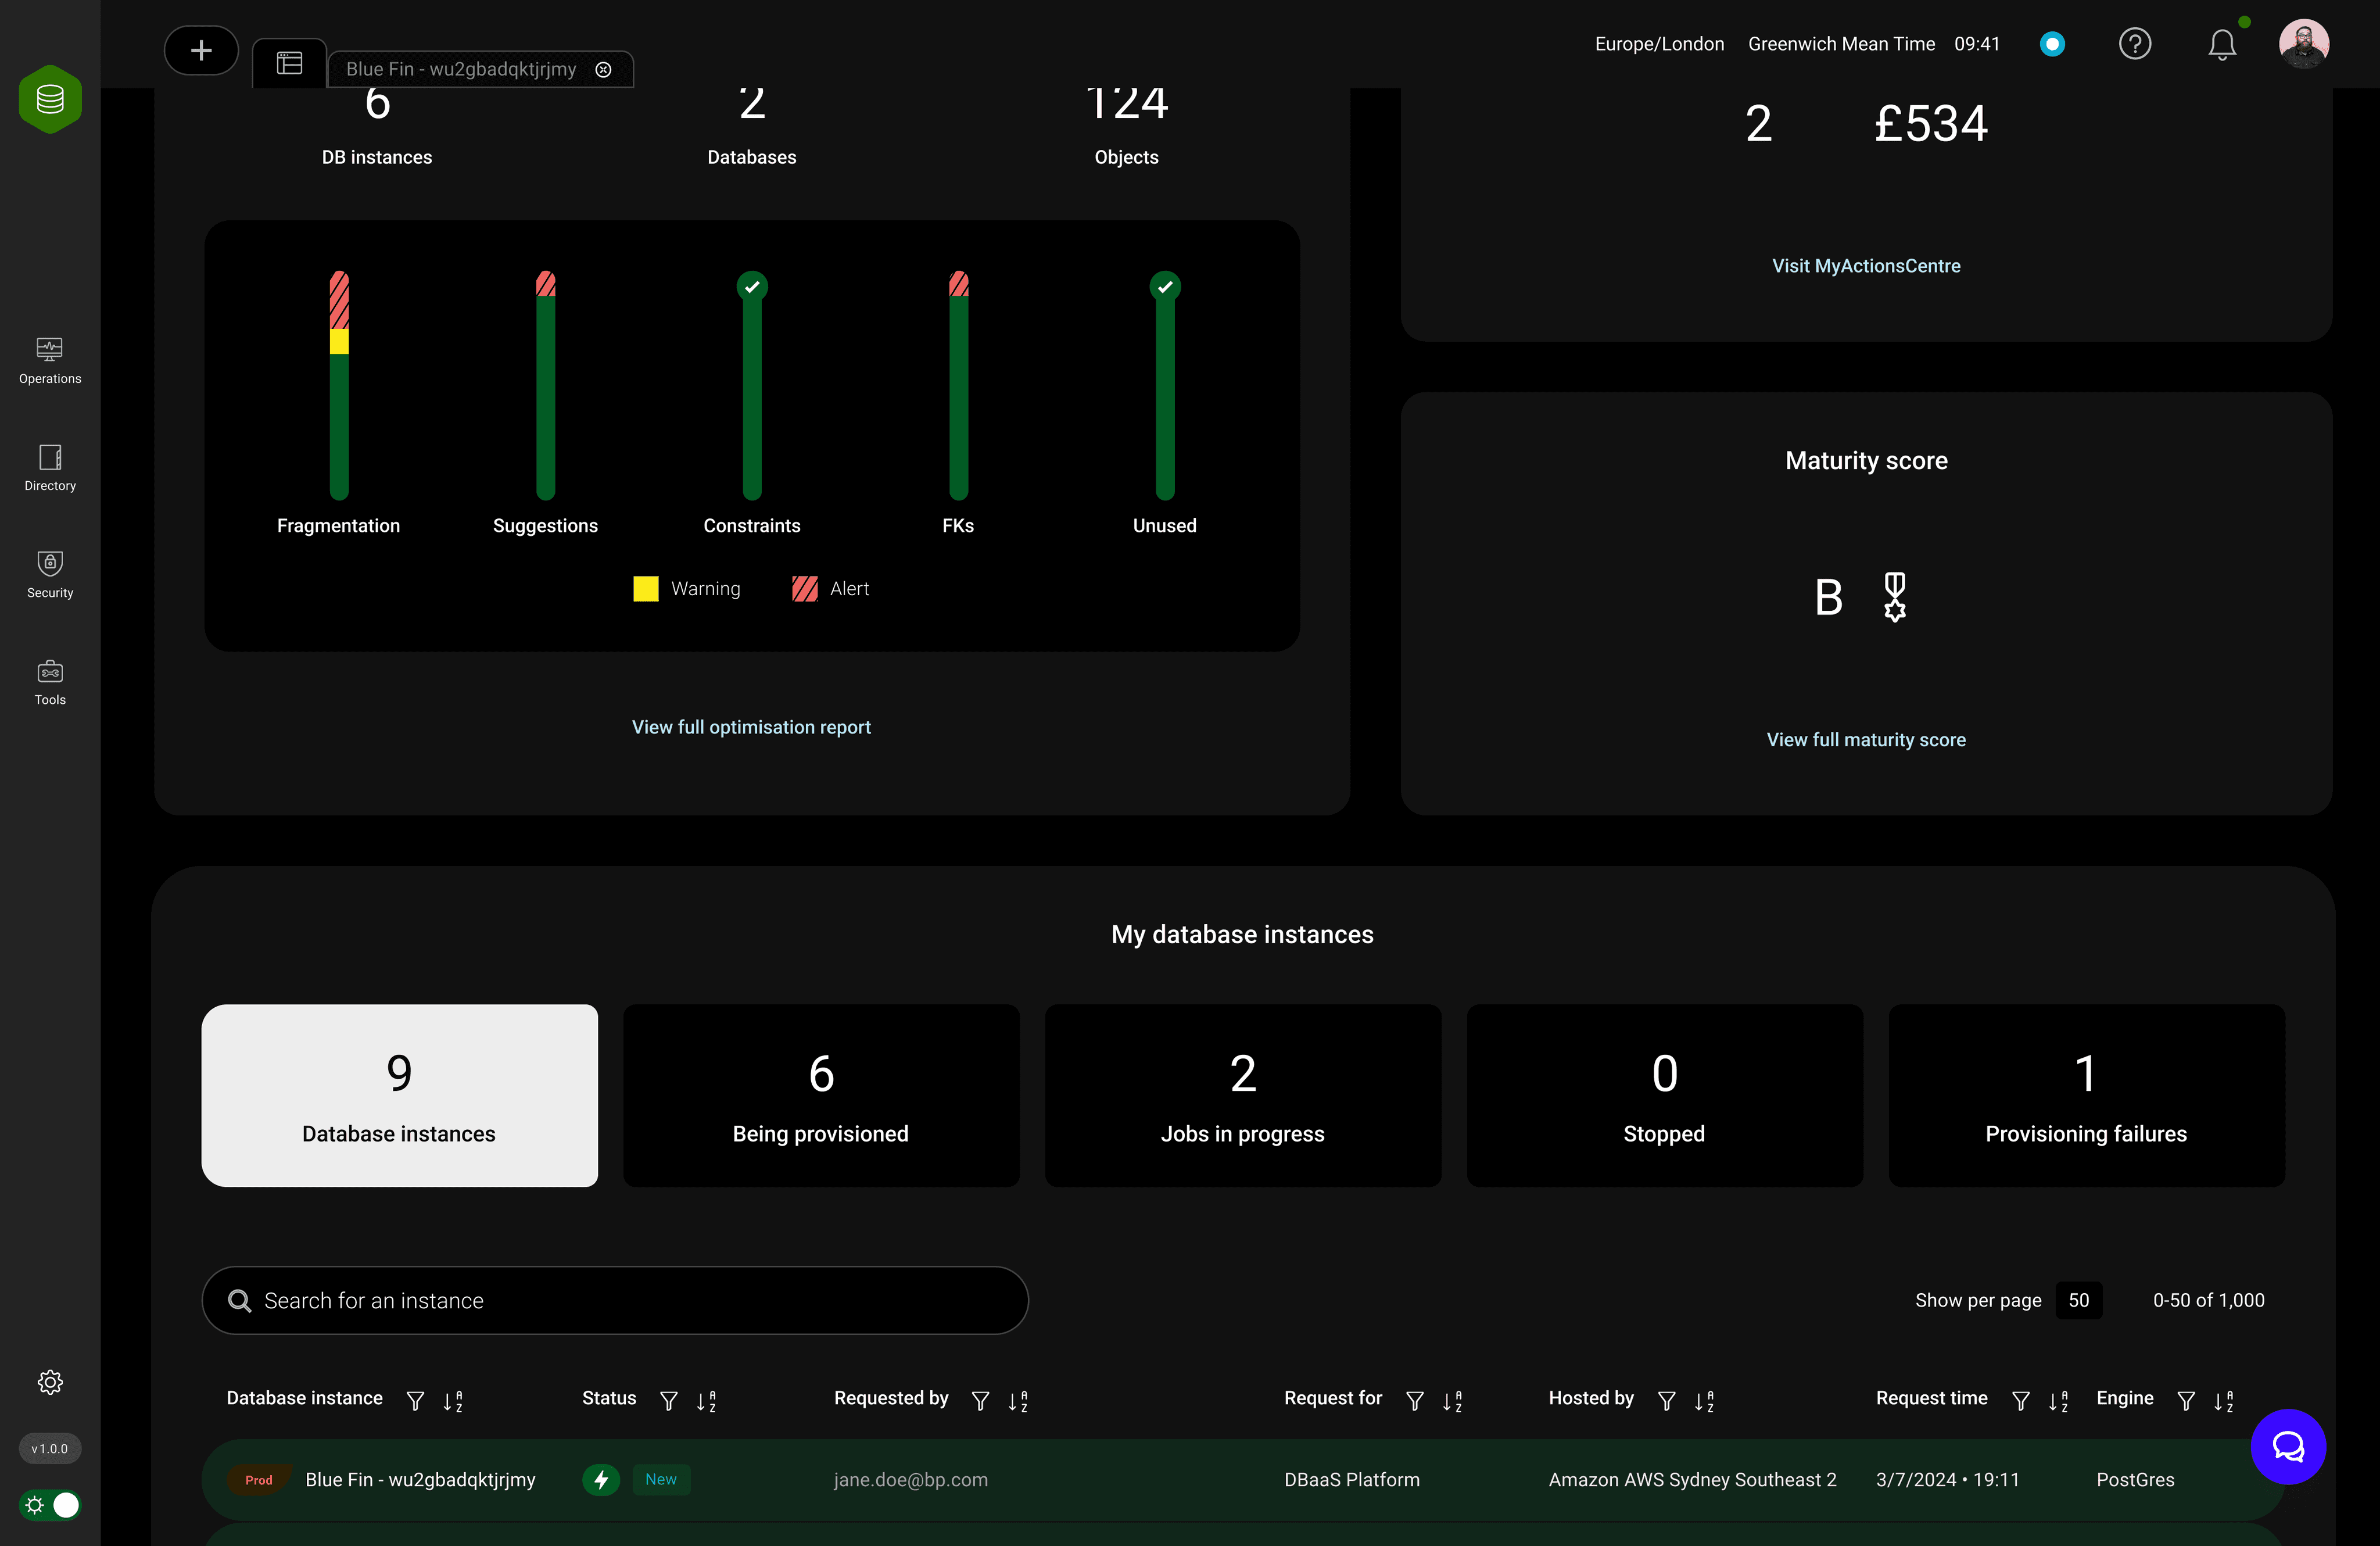Screen dimensions: 2380x1546
Task: Open the Security sidebar section
Action: (x=50, y=574)
